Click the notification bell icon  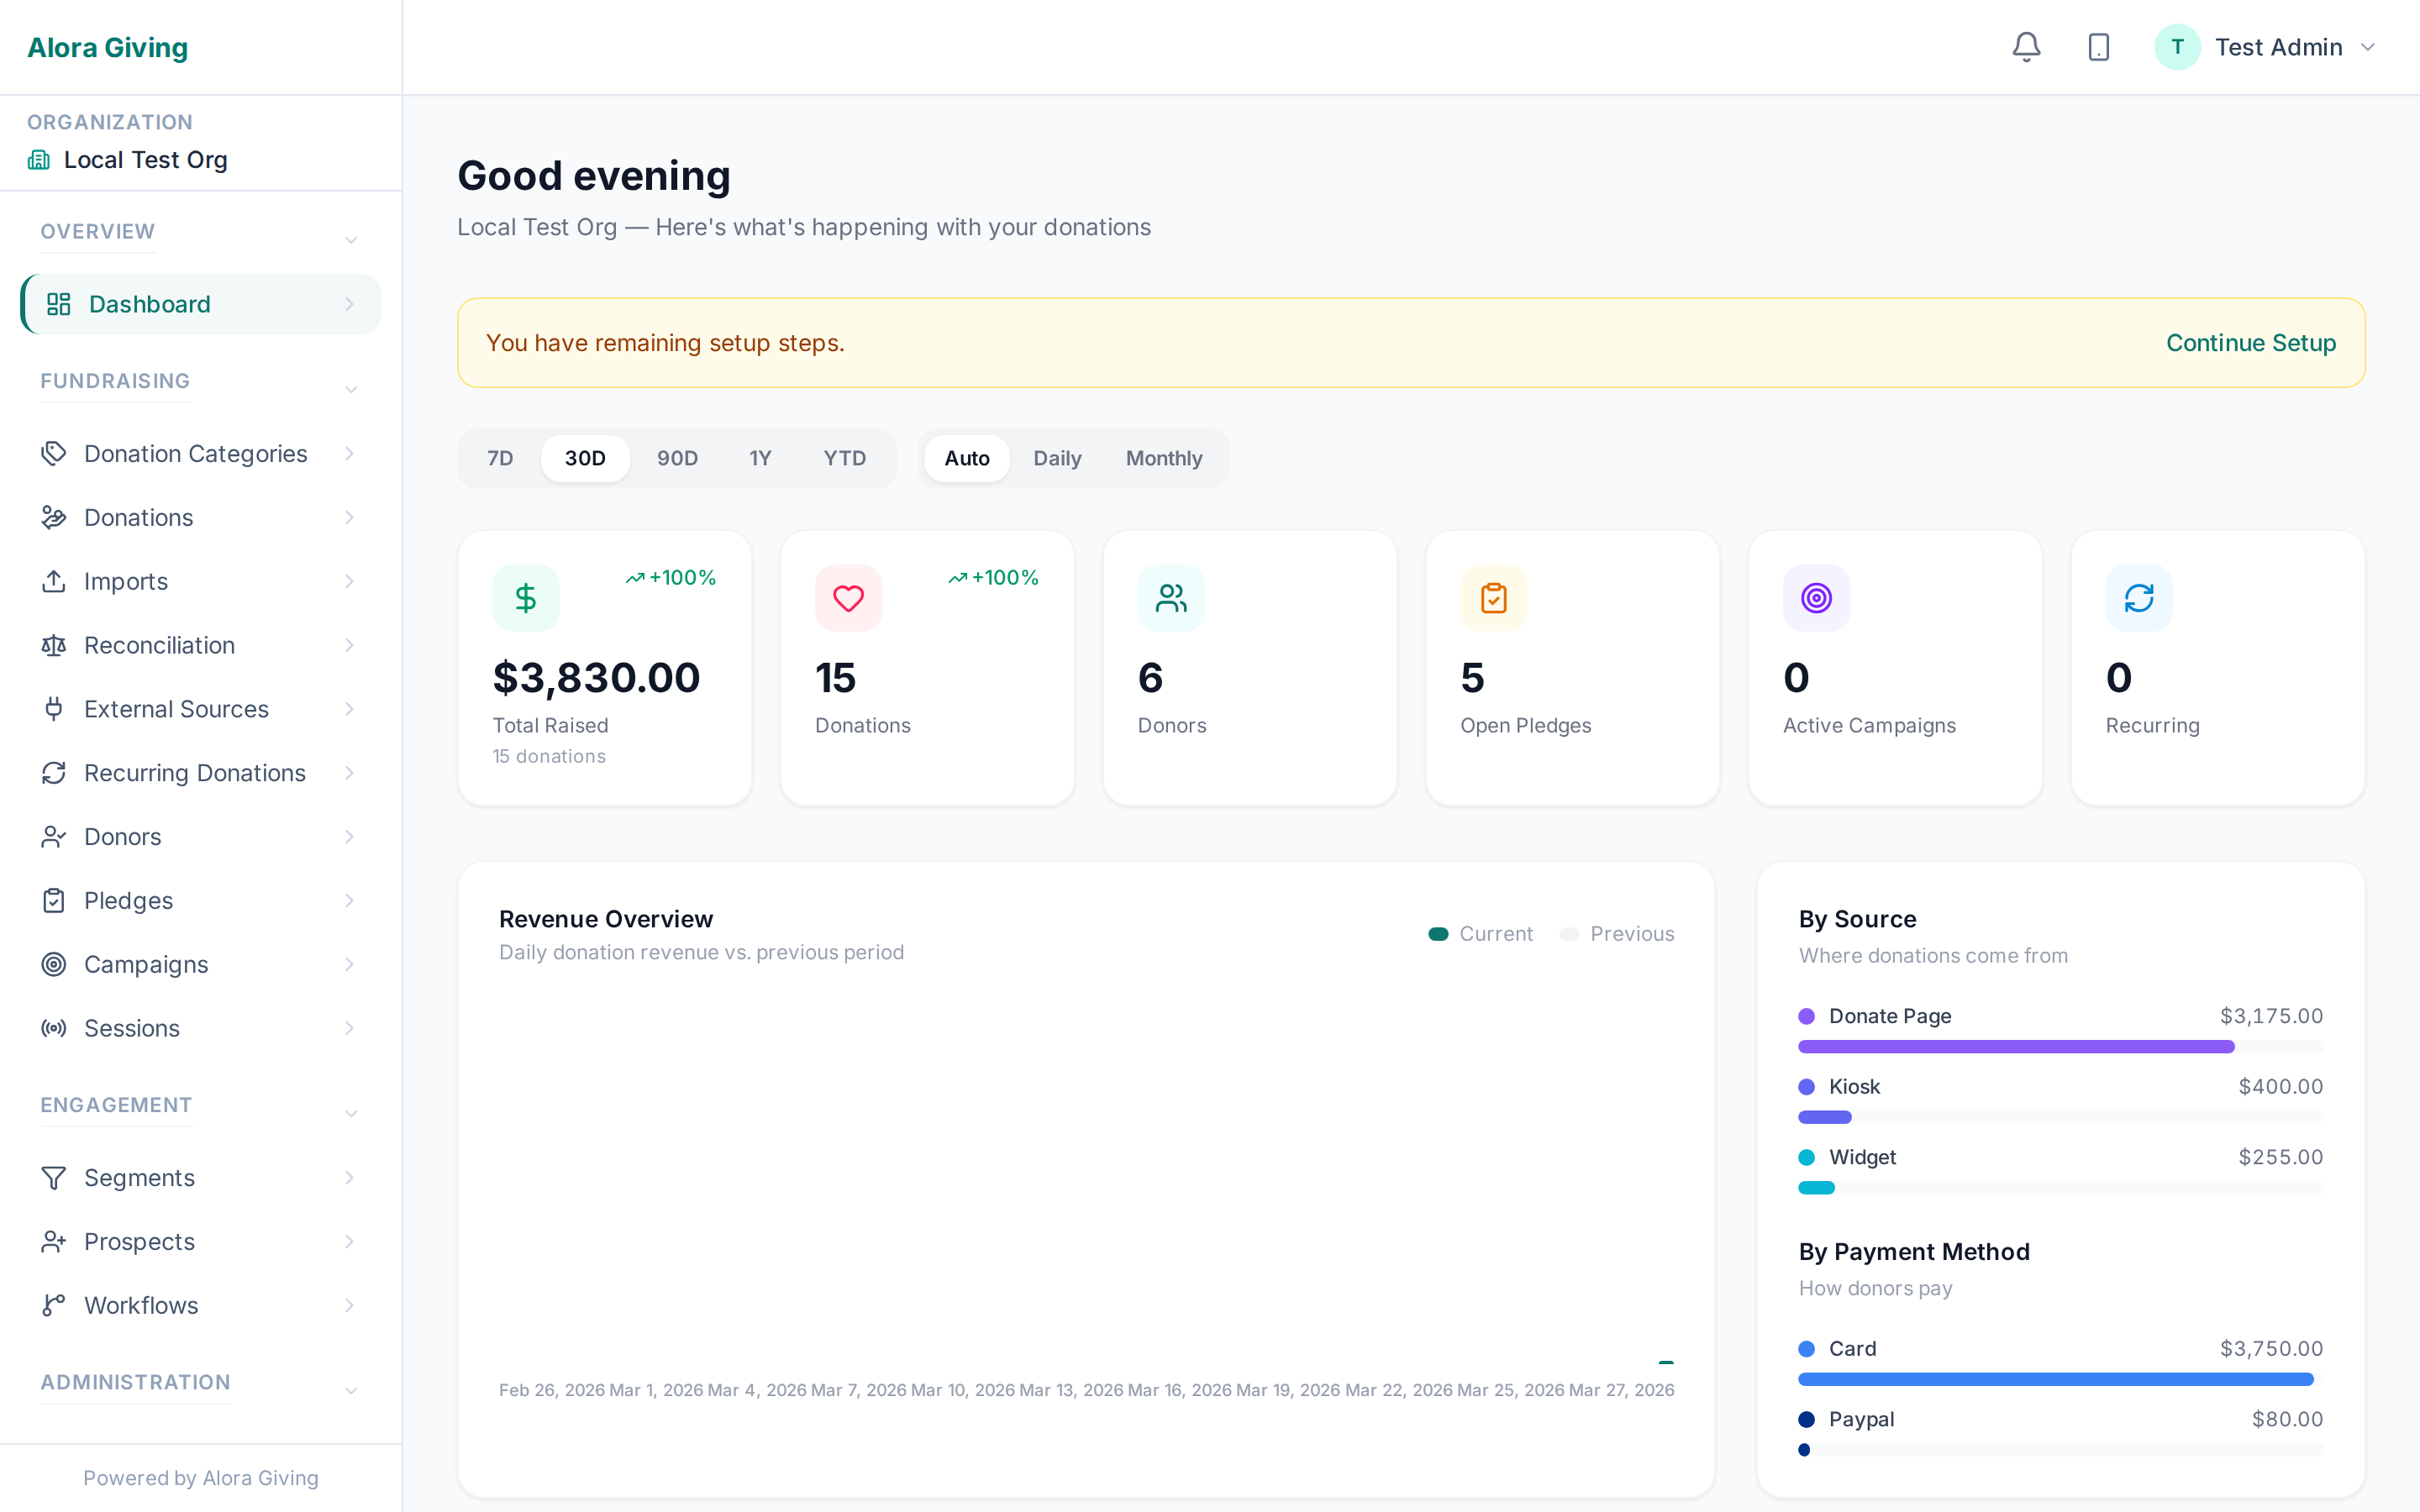tap(2026, 46)
